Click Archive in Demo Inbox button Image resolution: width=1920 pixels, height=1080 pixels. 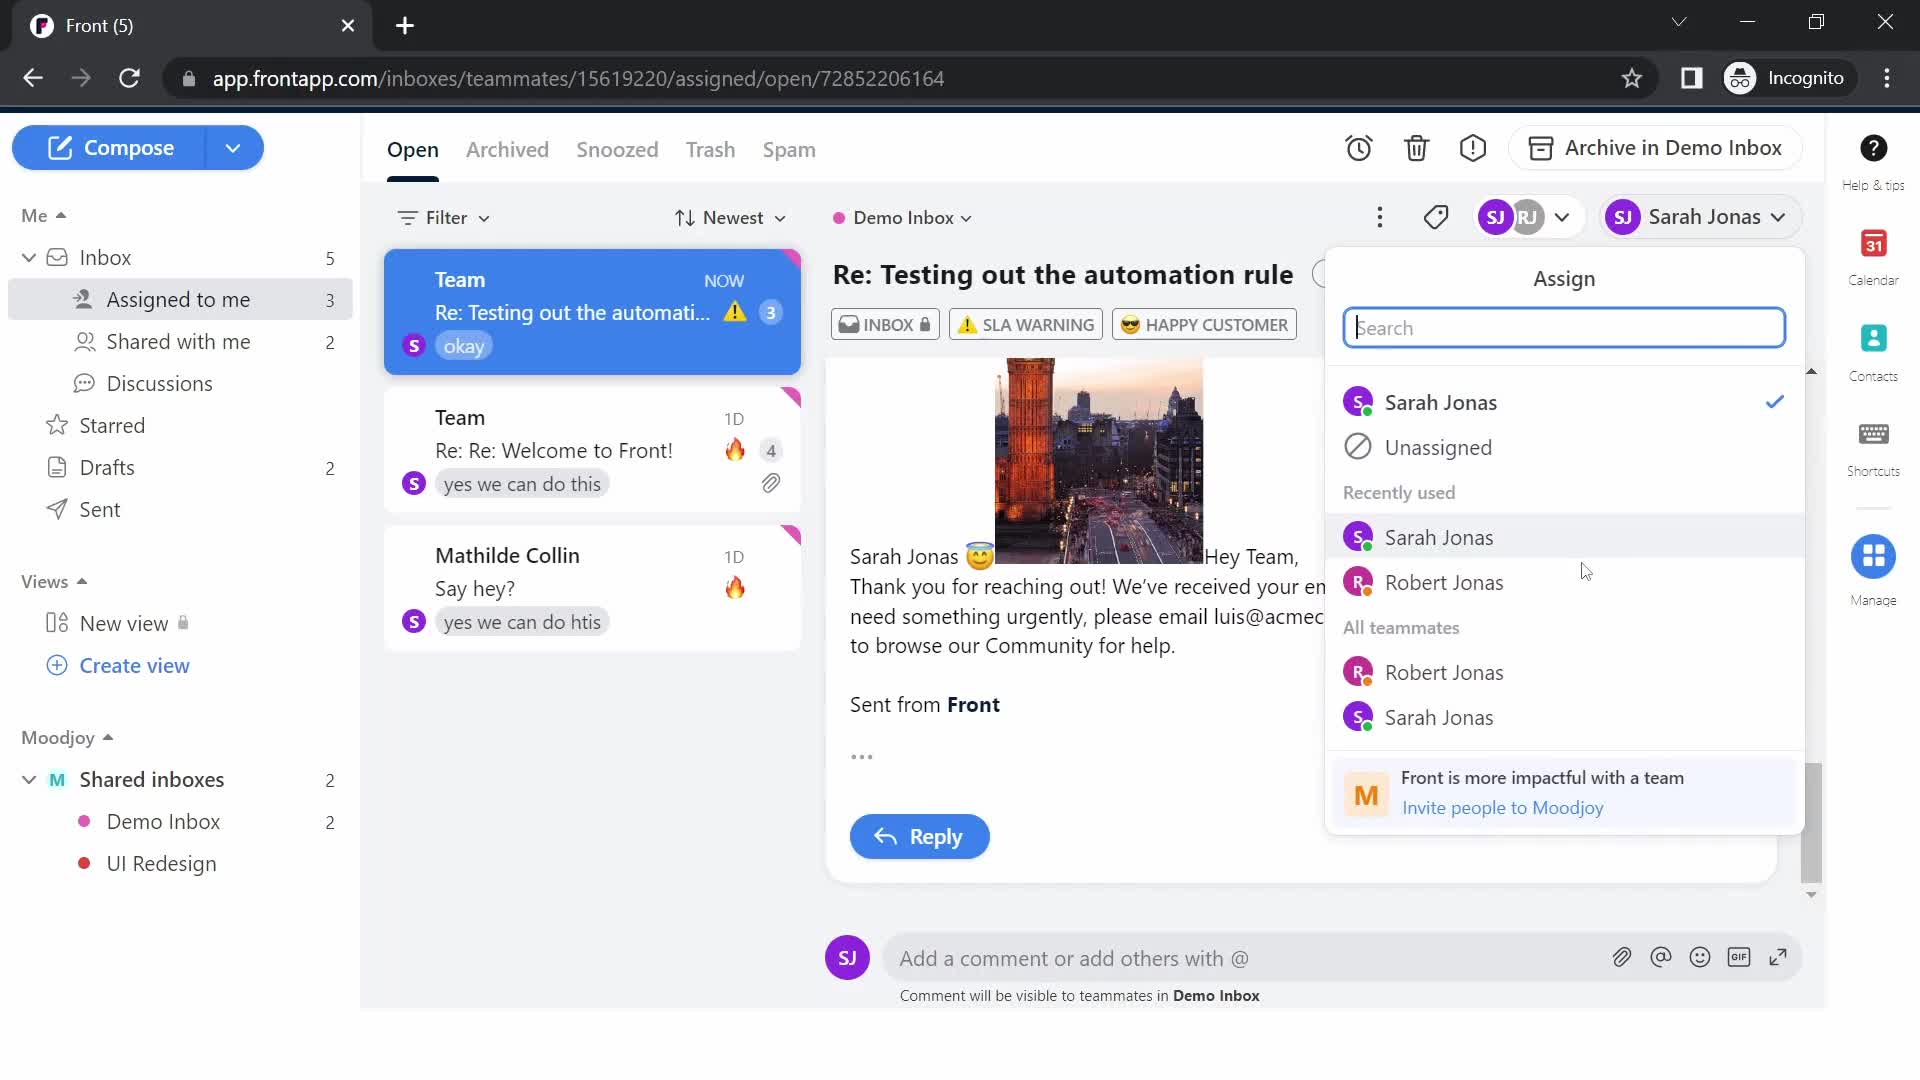1656,148
